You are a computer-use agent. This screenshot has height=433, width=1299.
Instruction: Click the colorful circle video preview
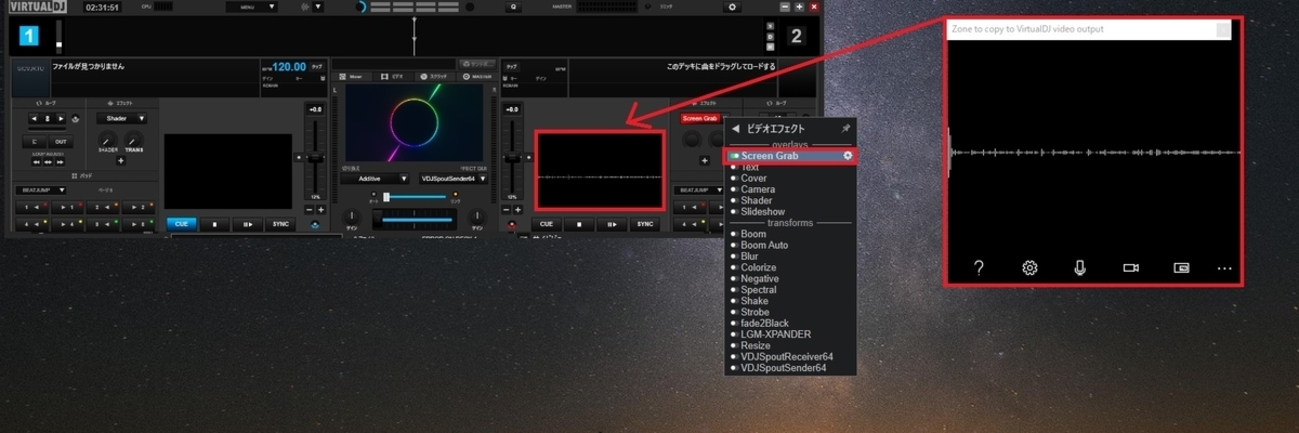[x=414, y=123]
